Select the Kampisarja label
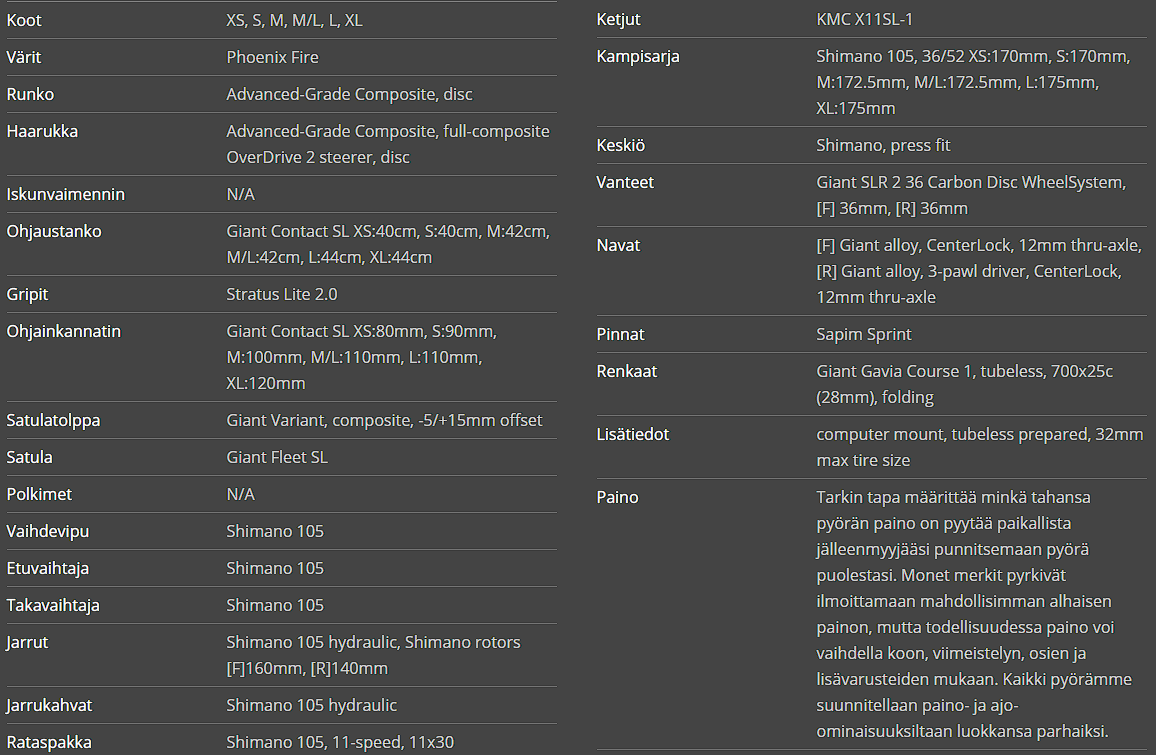The image size is (1156, 755). [x=638, y=56]
